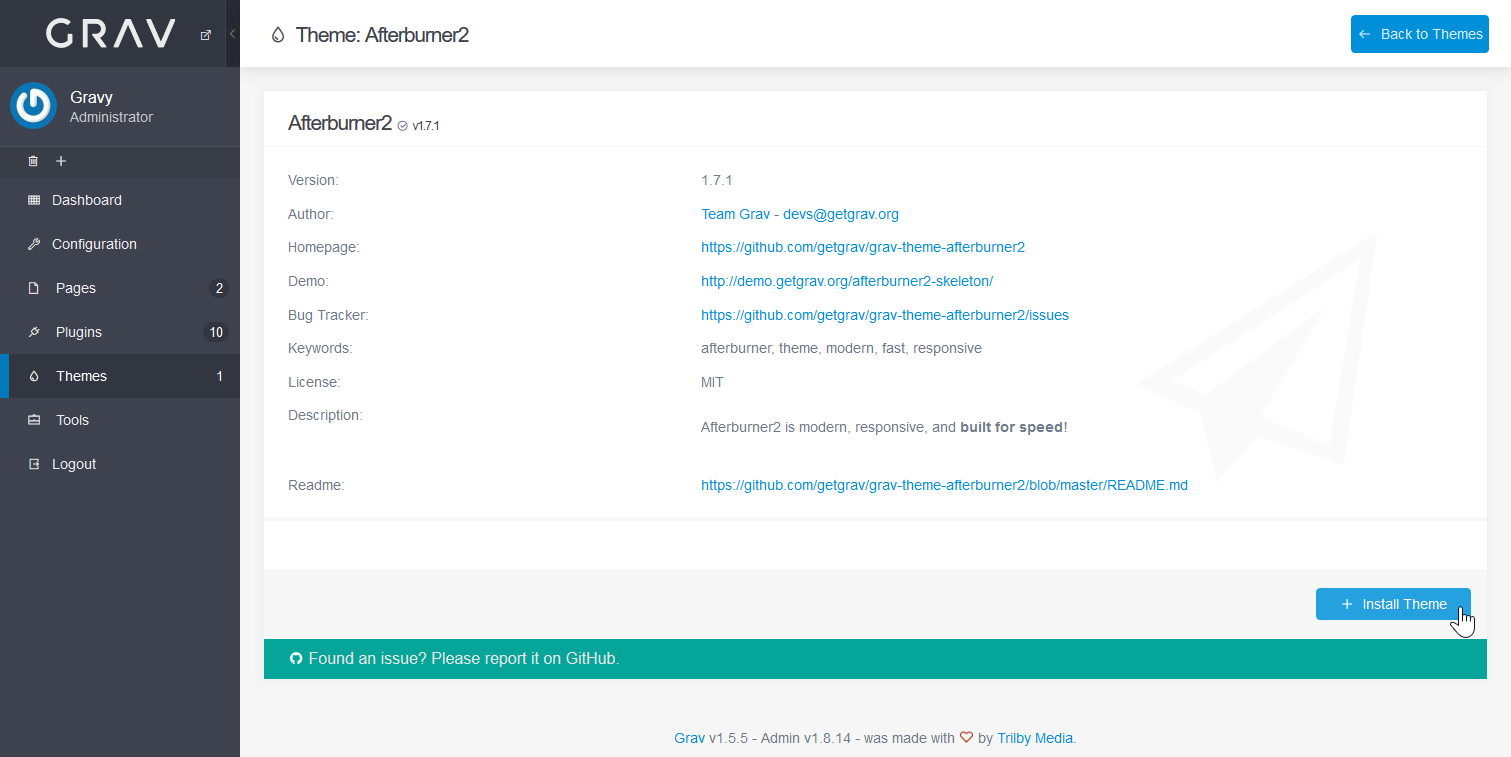Click the Tools briefcase icon
The image size is (1511, 757).
[x=34, y=420]
